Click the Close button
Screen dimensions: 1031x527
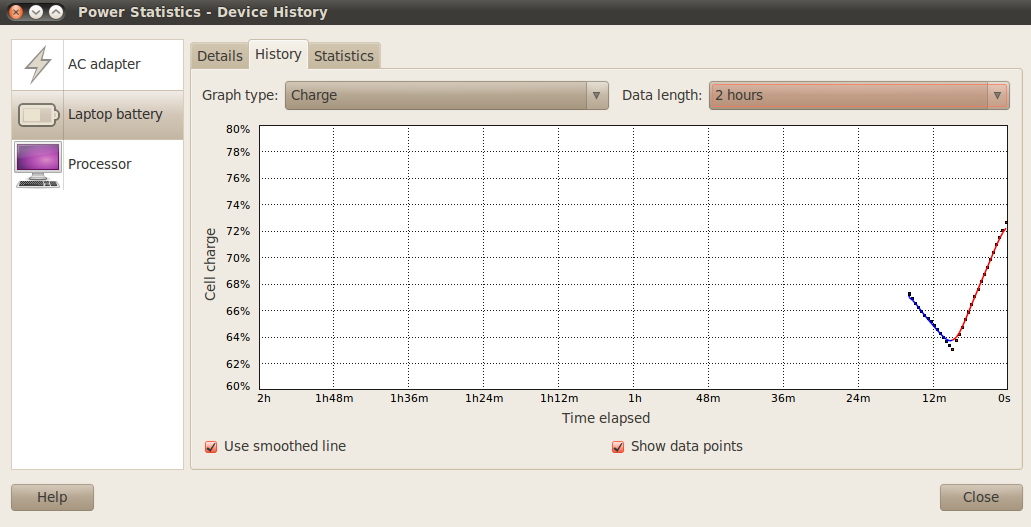tap(980, 497)
